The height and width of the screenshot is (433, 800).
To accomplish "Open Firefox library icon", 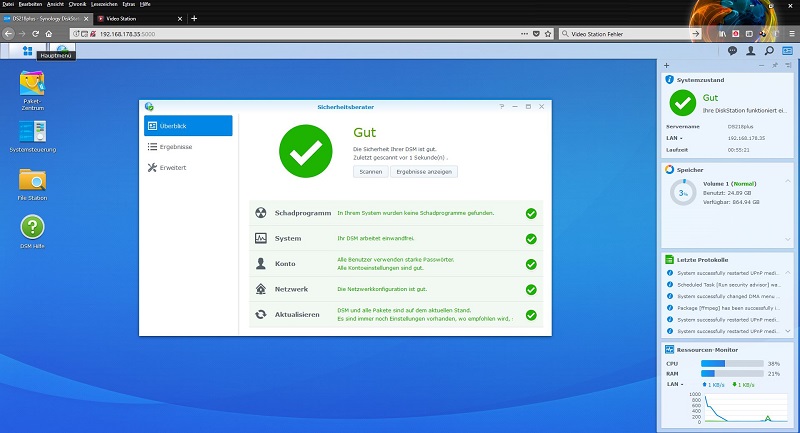I will coord(722,34).
